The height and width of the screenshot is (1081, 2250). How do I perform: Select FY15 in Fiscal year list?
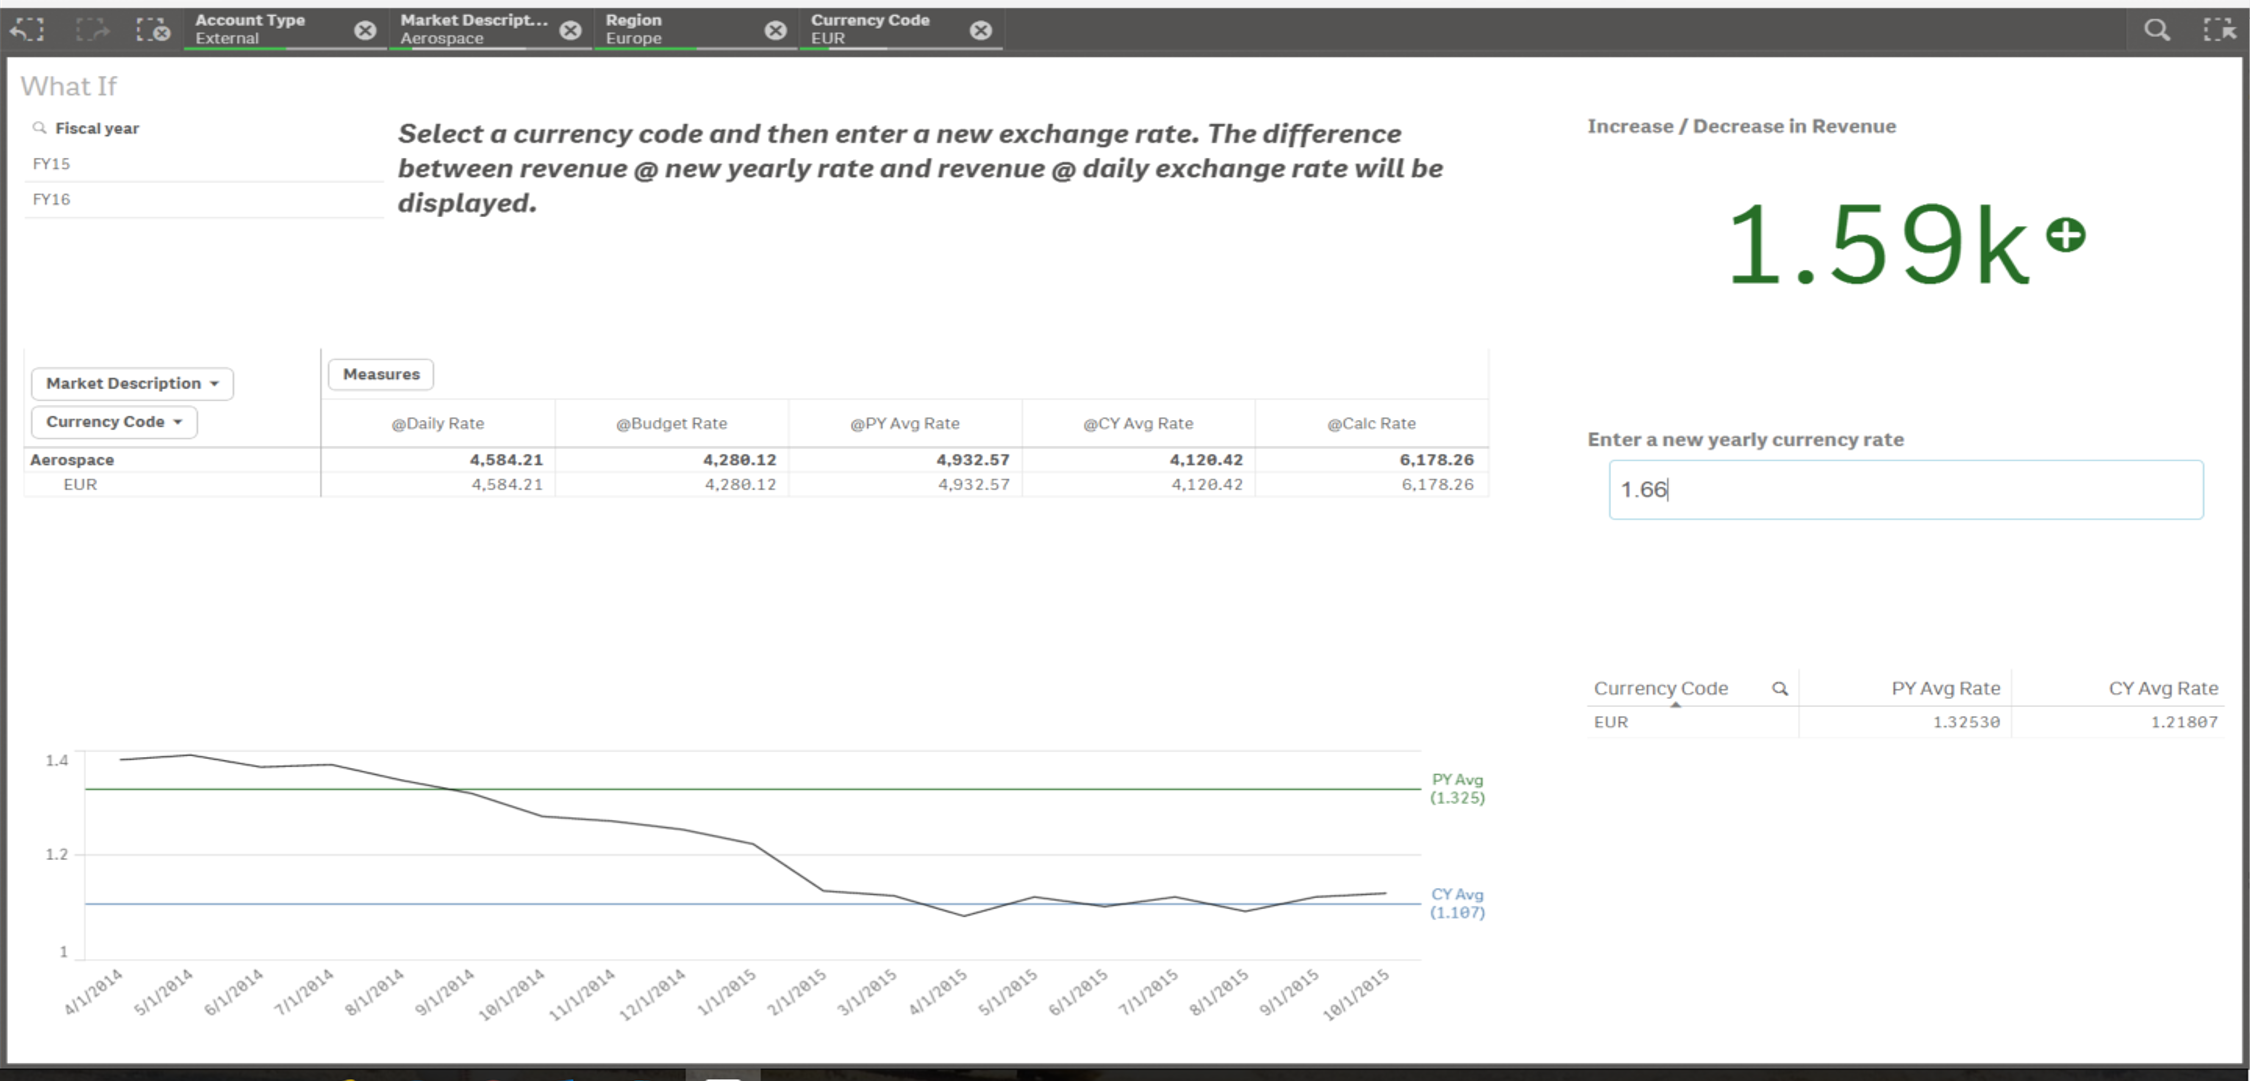pos(204,164)
